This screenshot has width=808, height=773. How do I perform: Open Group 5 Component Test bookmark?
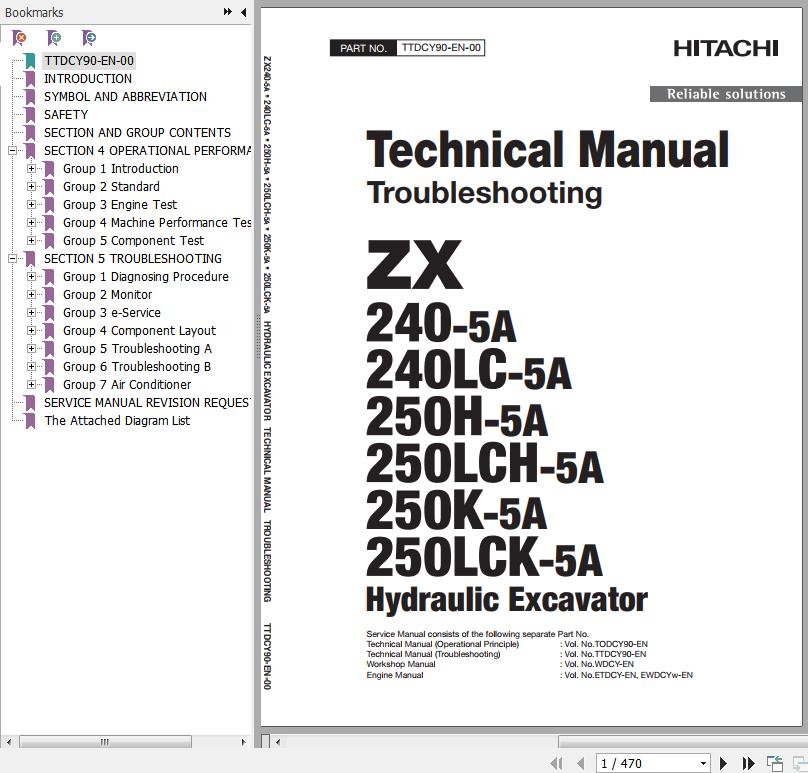pyautogui.click(x=133, y=241)
